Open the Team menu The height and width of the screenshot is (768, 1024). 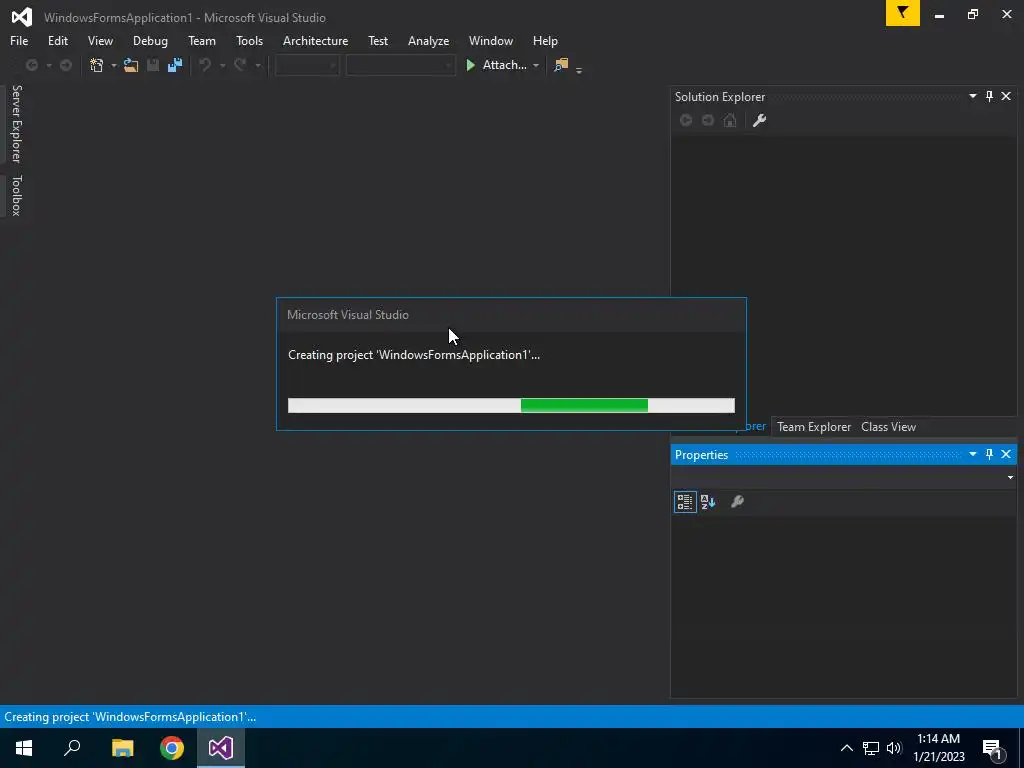(x=202, y=40)
